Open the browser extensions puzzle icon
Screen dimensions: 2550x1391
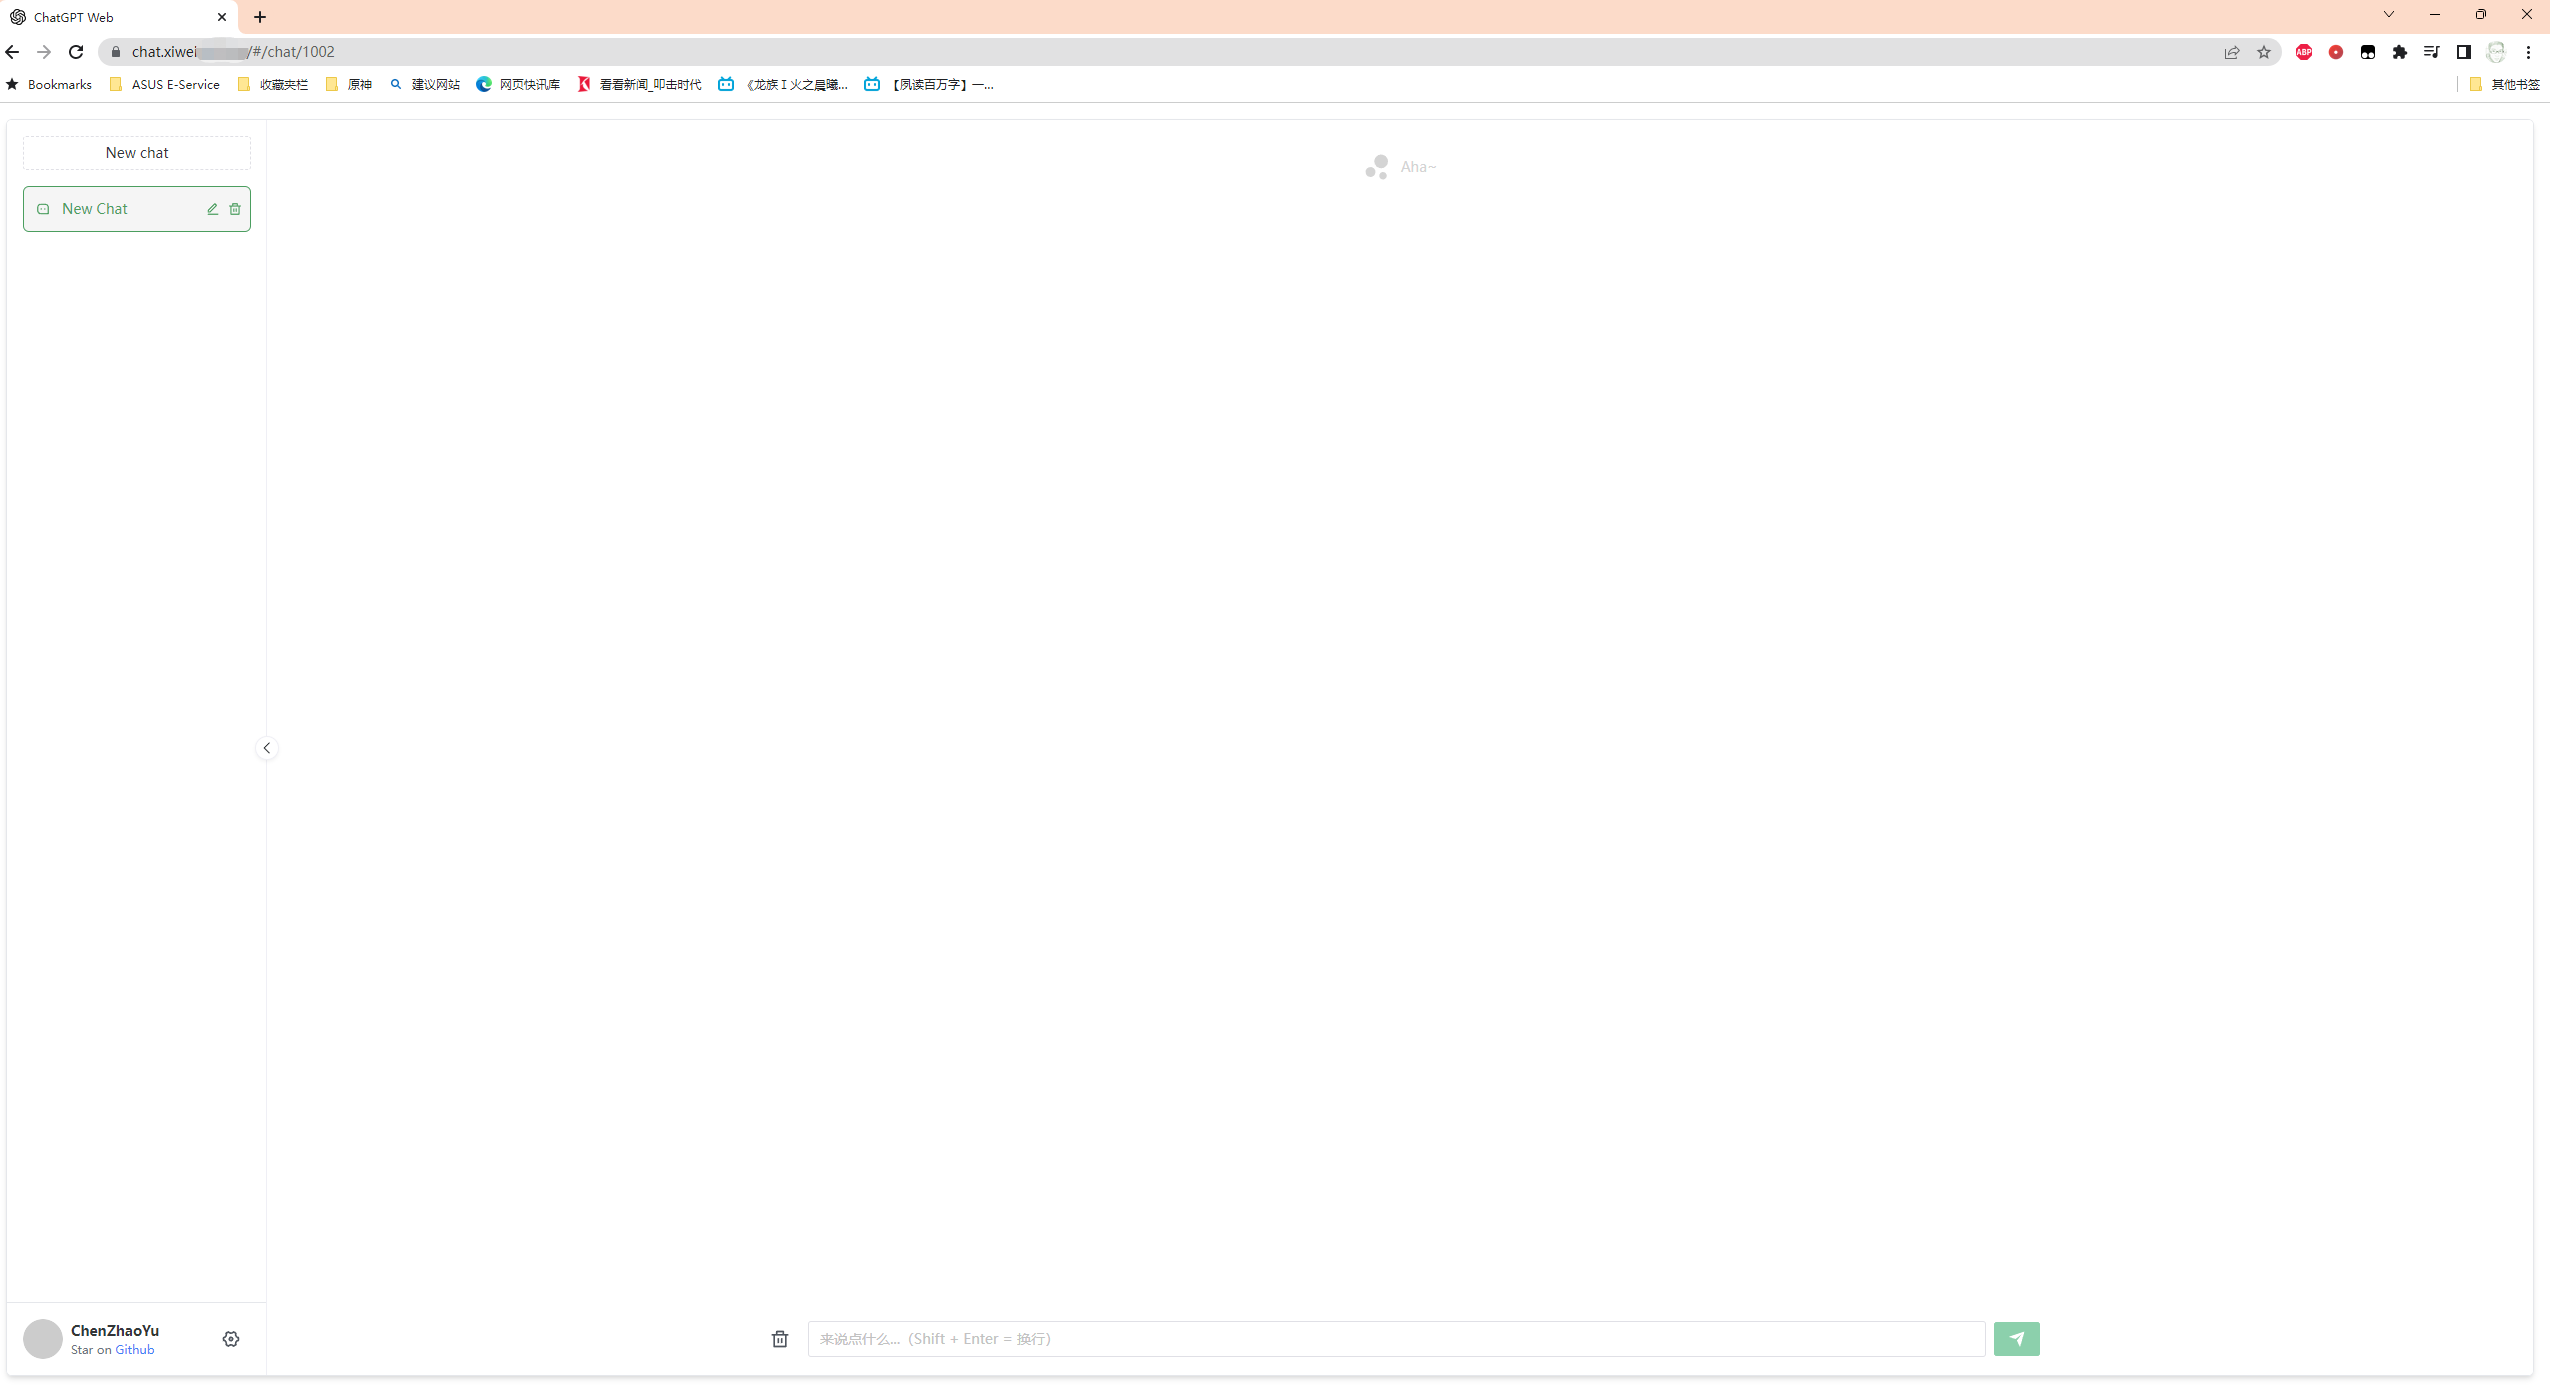click(x=2400, y=52)
